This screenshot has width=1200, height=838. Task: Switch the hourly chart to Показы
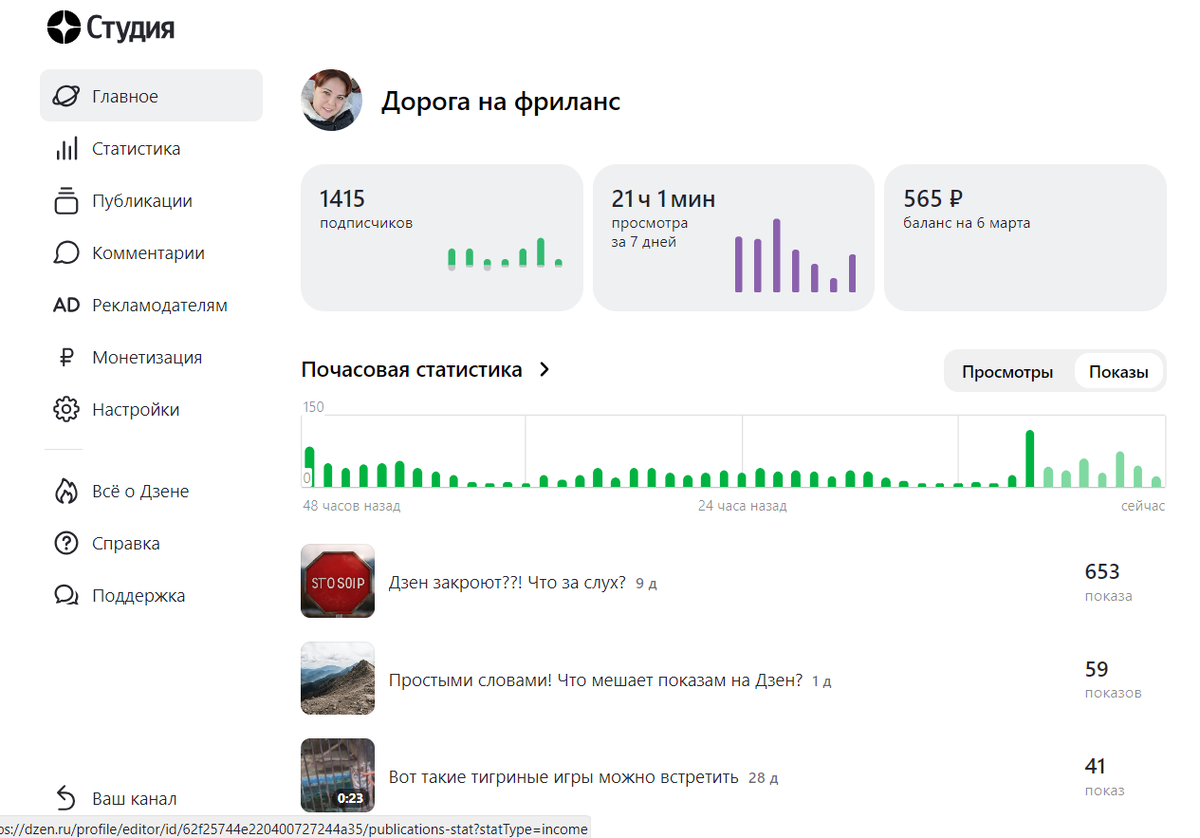[x=1118, y=372]
